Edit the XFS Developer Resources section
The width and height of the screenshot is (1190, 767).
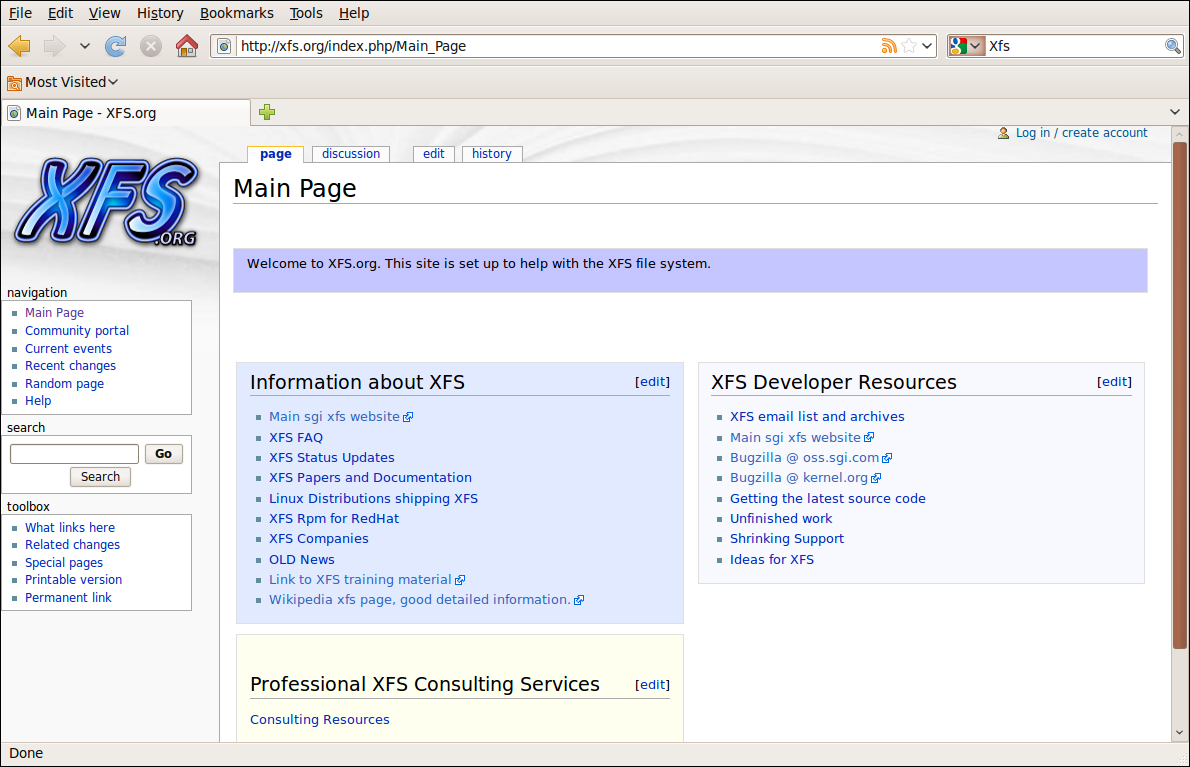pos(1114,382)
